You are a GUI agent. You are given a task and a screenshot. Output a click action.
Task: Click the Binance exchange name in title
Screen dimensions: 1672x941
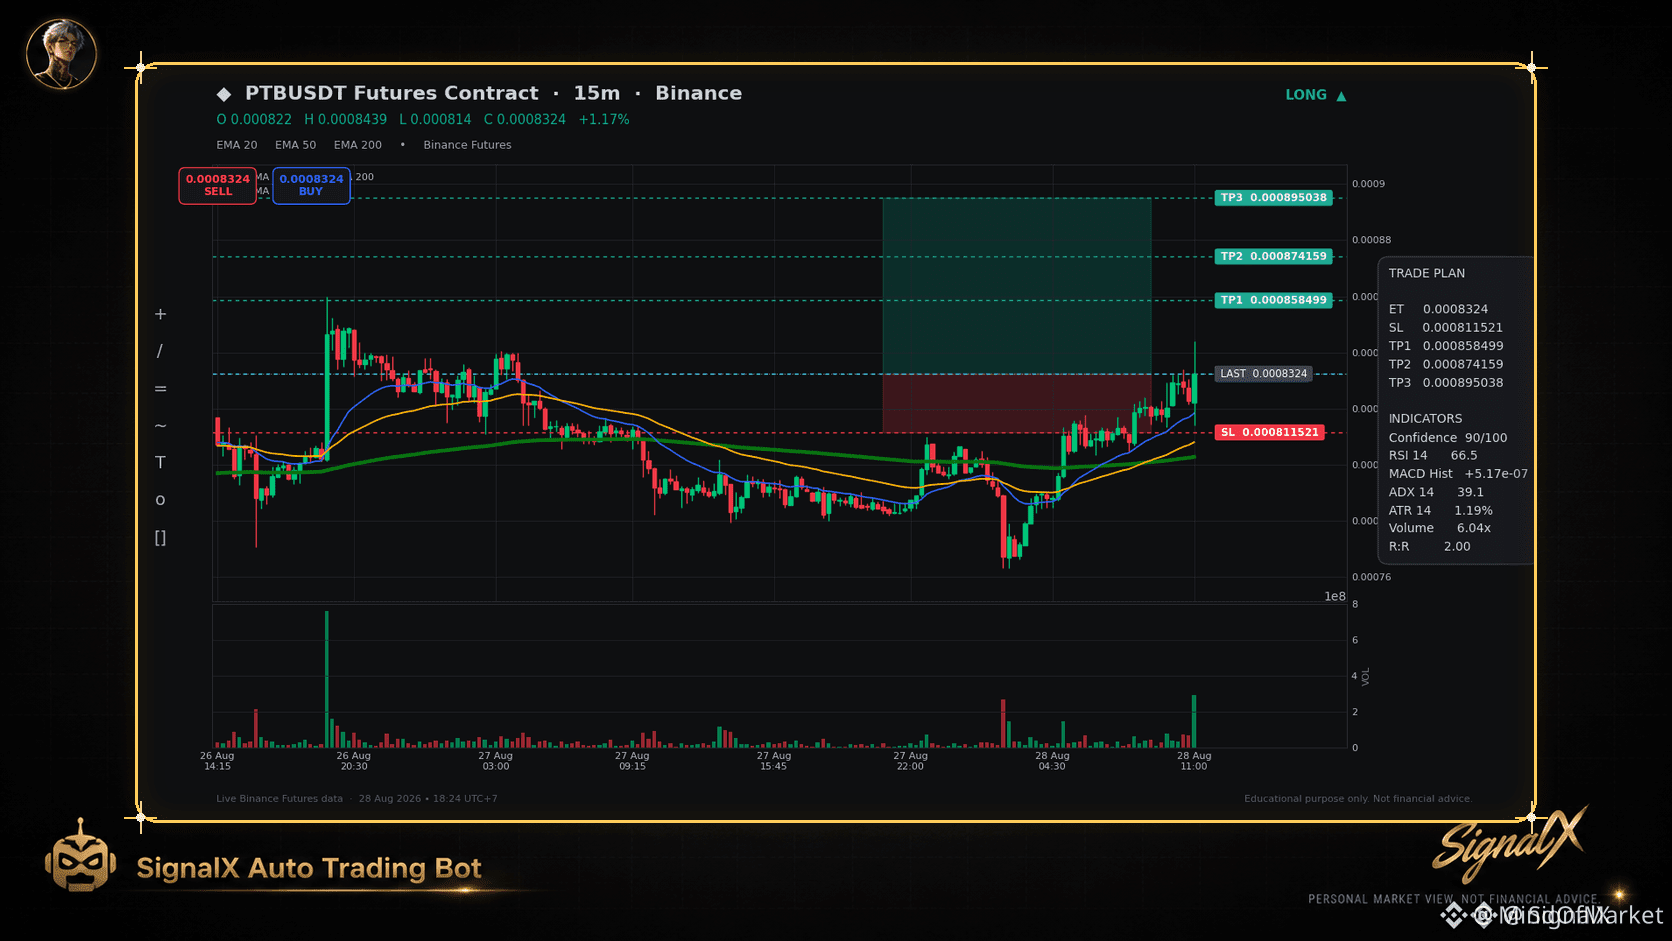click(699, 93)
